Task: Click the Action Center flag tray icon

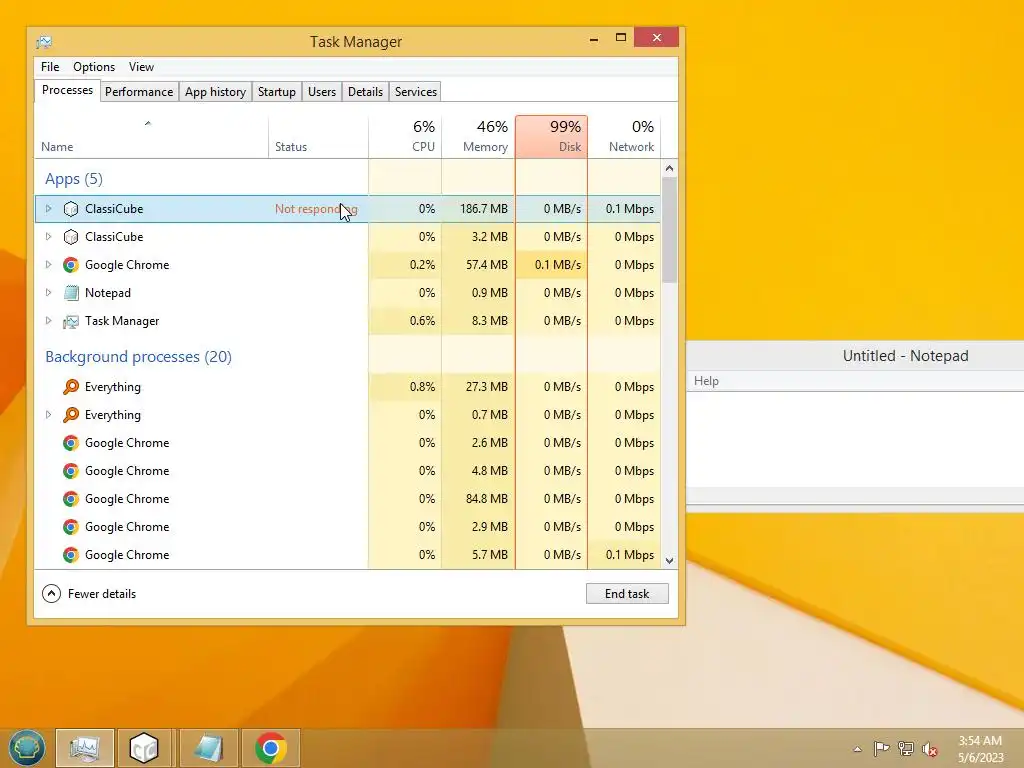Action: coord(881,748)
